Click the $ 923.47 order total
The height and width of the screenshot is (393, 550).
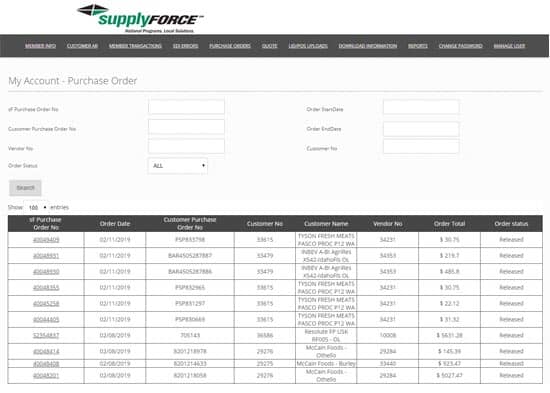[x=449, y=364]
